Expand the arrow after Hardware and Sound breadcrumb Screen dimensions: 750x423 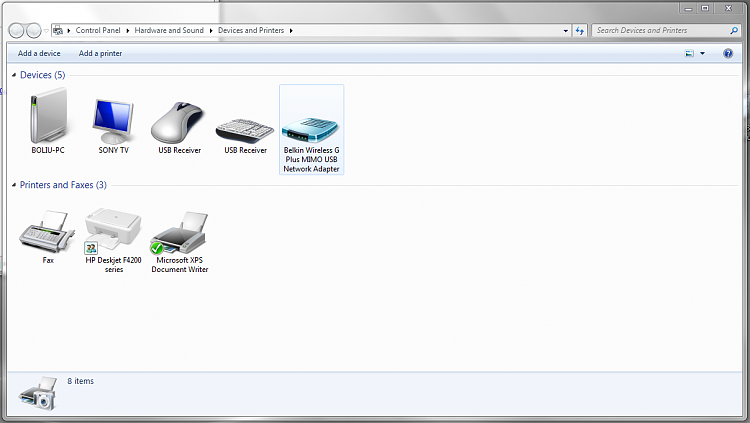(x=211, y=31)
